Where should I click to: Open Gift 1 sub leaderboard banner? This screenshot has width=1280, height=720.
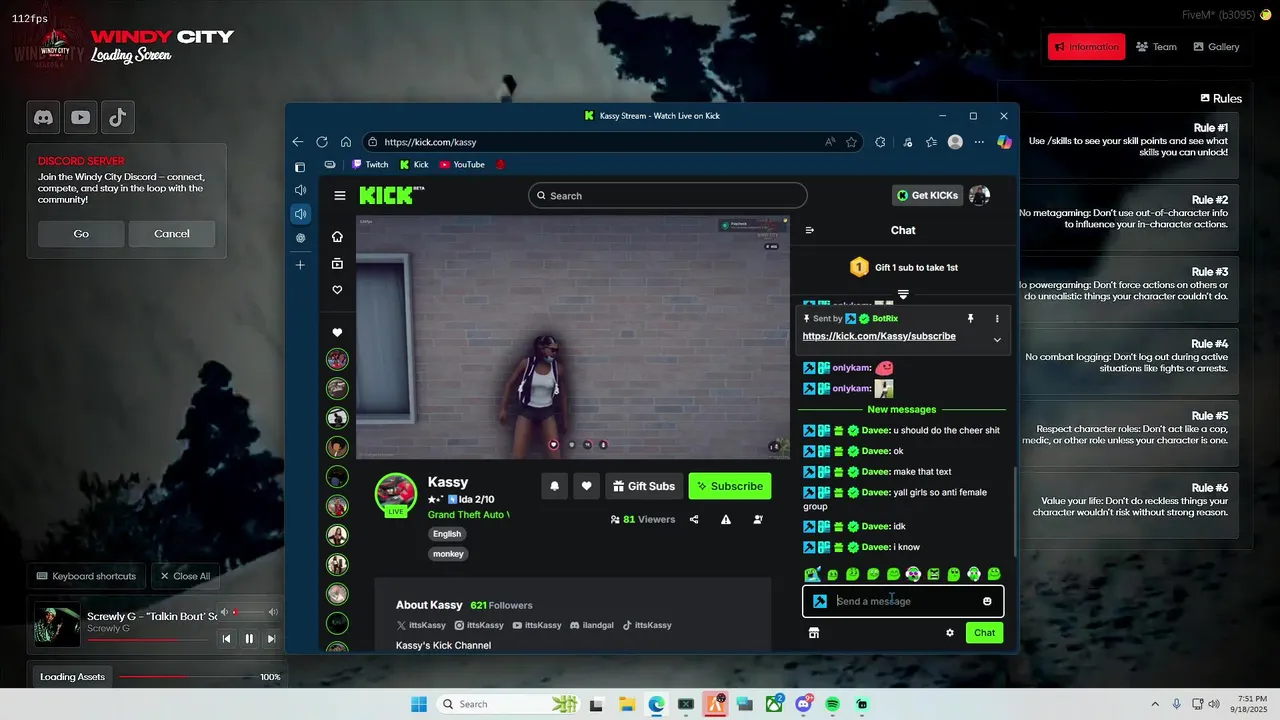pos(903,268)
